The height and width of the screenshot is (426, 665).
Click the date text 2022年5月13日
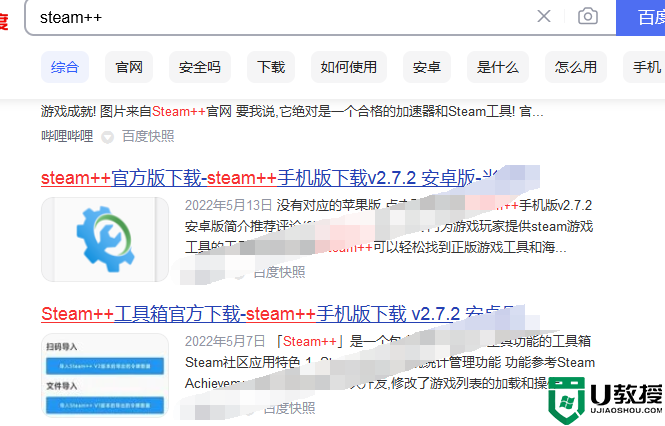click(228, 205)
